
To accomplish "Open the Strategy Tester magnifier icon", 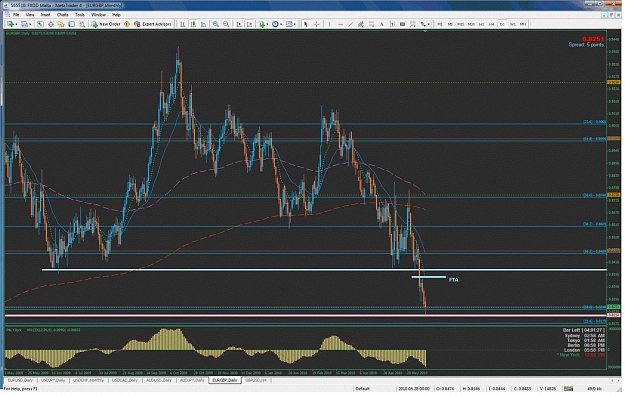I will coord(82,24).
